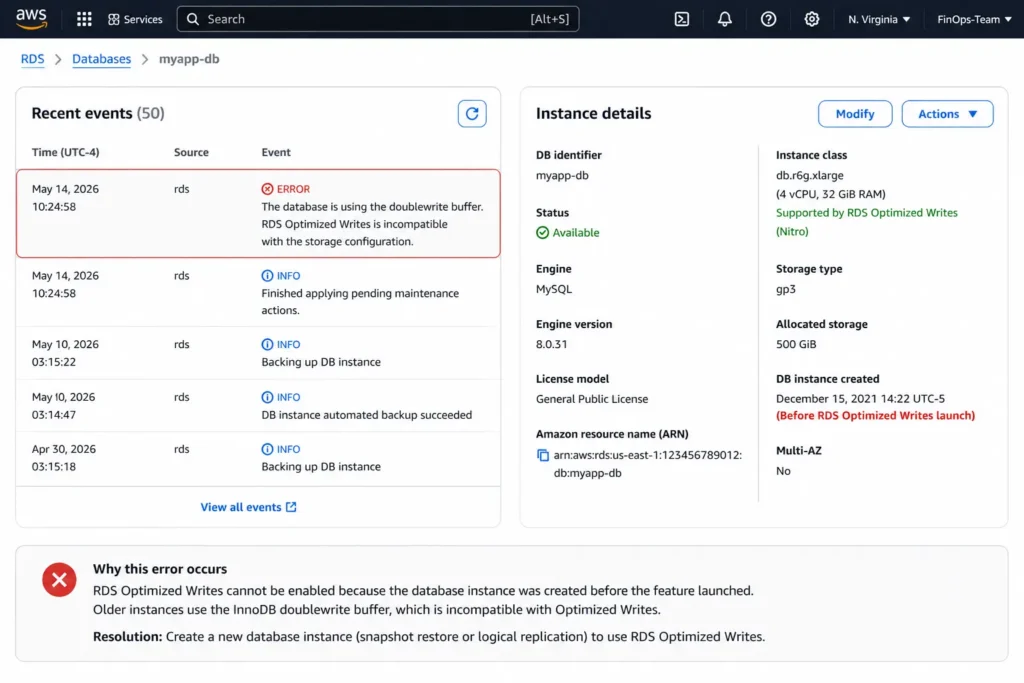This screenshot has width=1024, height=683.
Task: Click the red ERROR icon in first event
Action: pos(267,189)
